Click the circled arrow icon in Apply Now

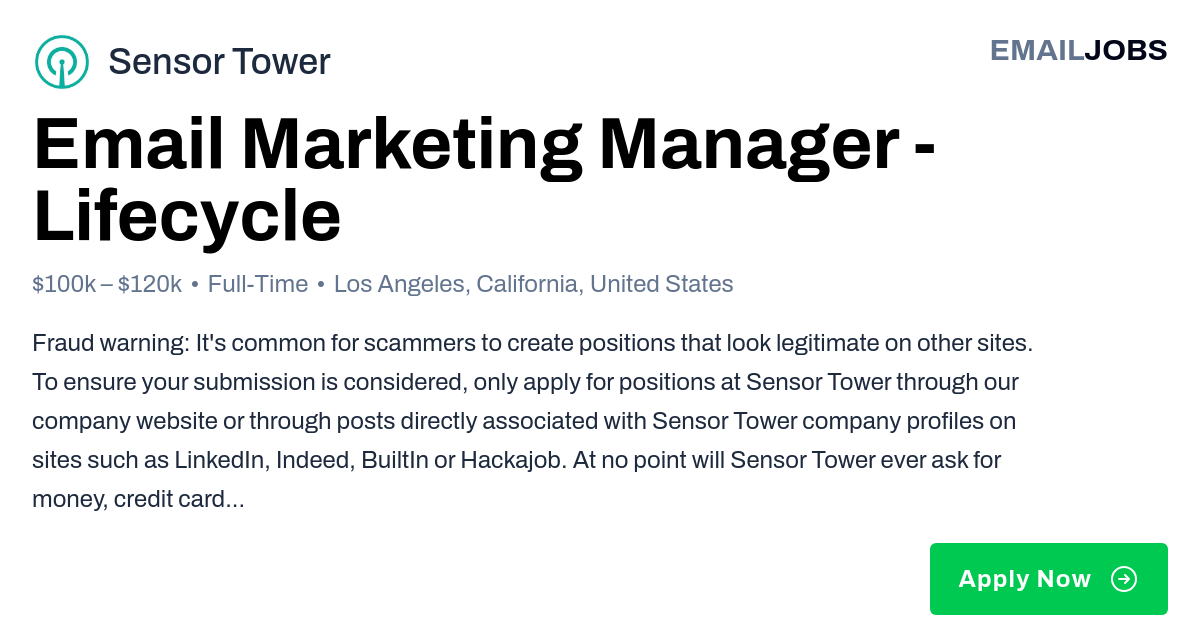(x=1124, y=579)
